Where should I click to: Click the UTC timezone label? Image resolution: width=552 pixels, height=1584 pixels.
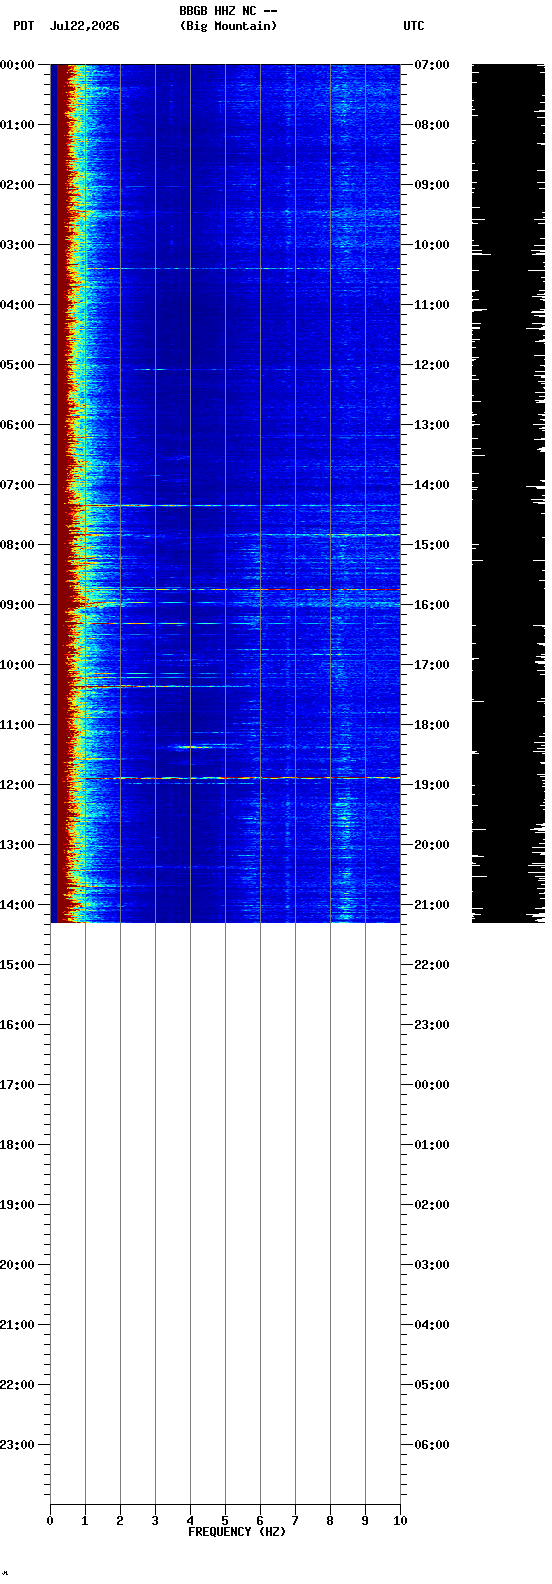tap(414, 26)
